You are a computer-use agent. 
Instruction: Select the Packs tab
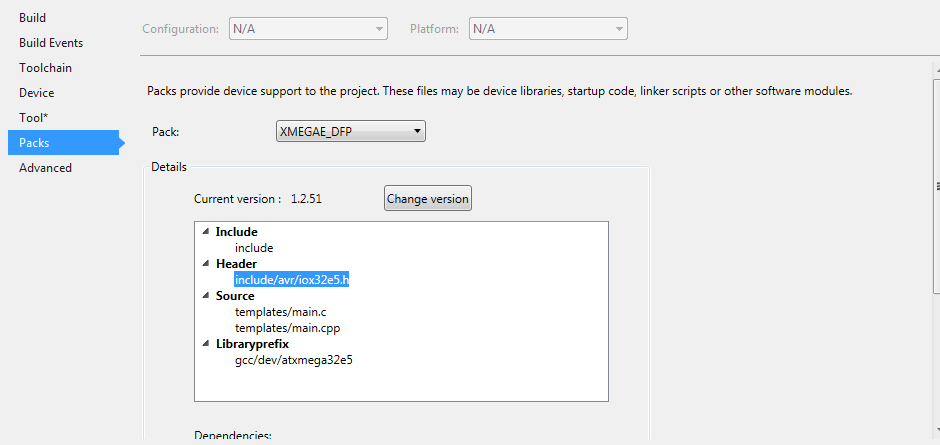click(x=34, y=143)
